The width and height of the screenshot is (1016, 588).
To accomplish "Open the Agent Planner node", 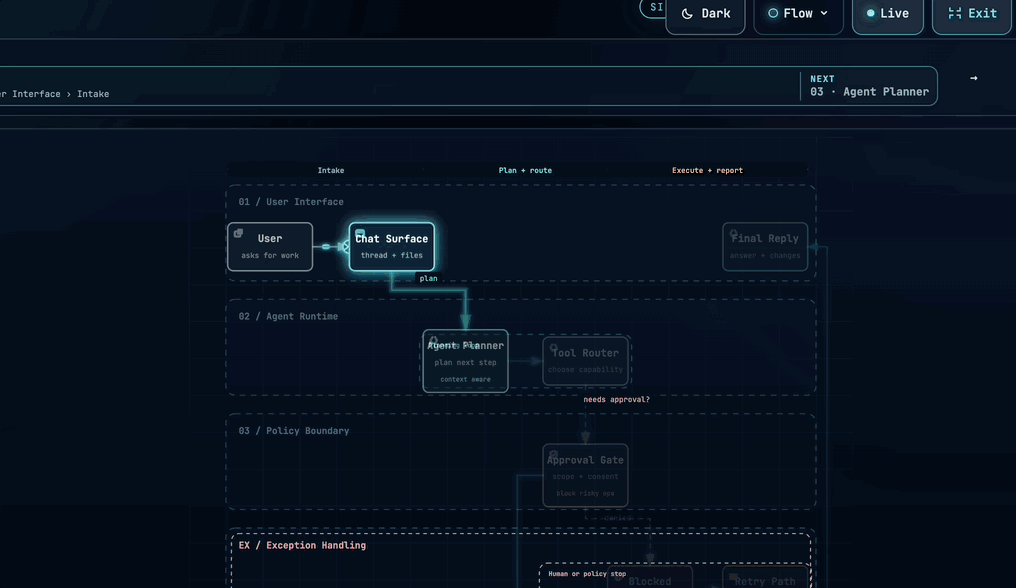I will click(465, 361).
